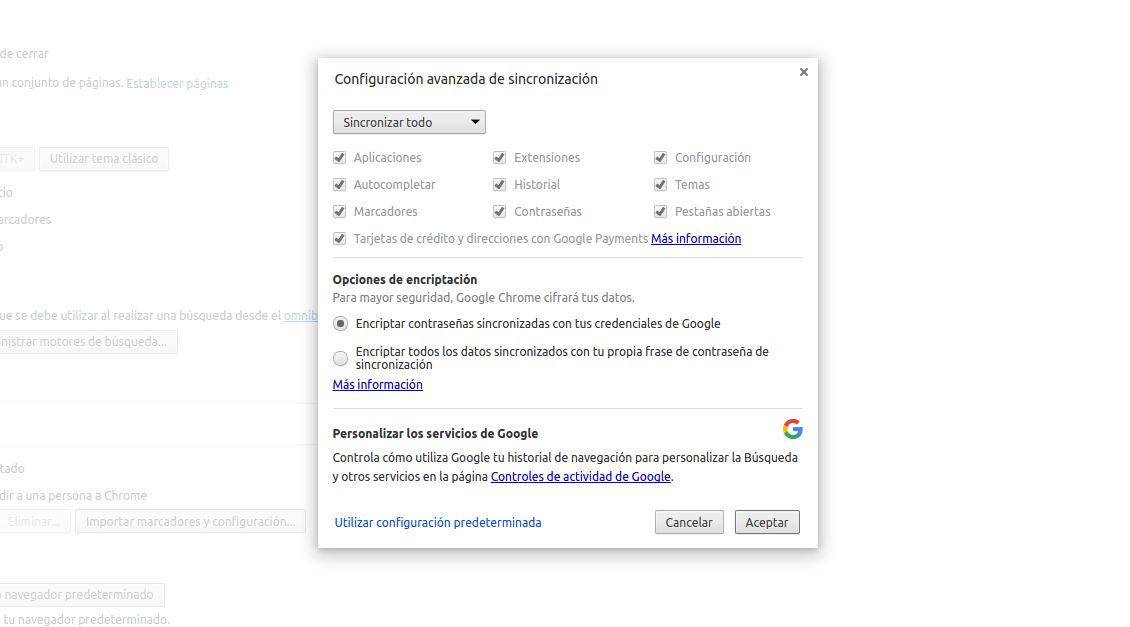Toggle the Historial checkbox

500,185
